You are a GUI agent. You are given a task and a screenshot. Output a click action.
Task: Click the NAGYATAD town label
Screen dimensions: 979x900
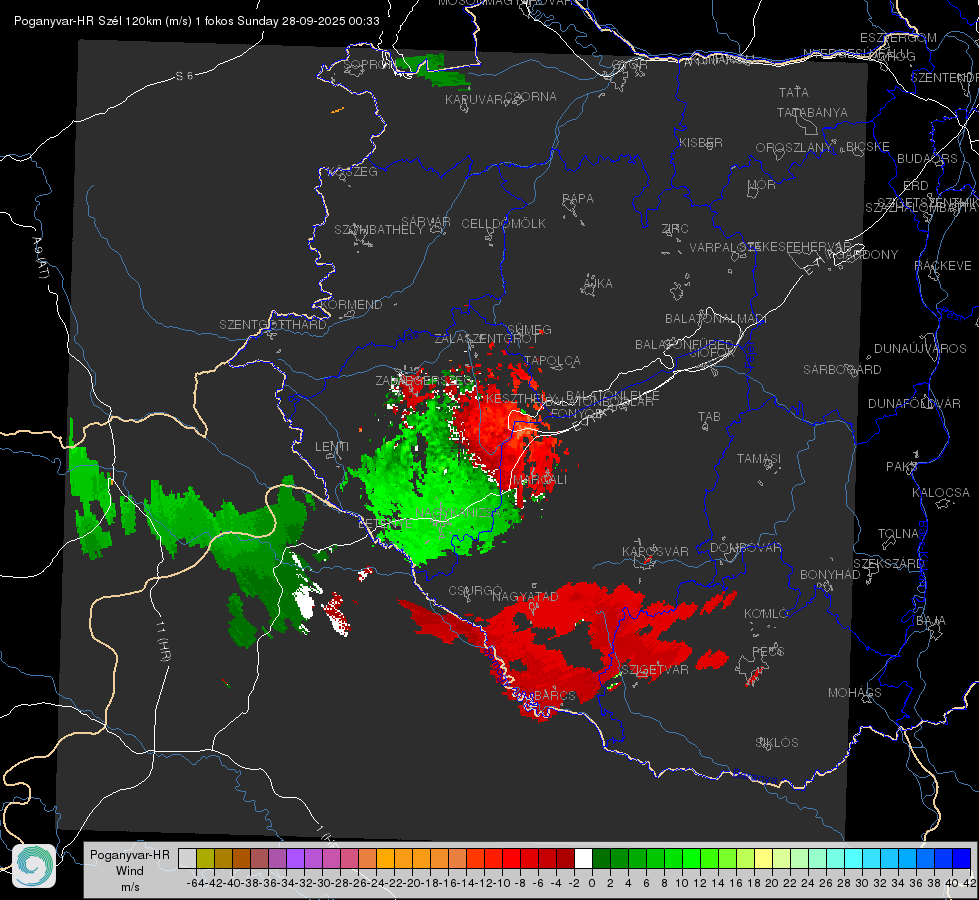[525, 596]
